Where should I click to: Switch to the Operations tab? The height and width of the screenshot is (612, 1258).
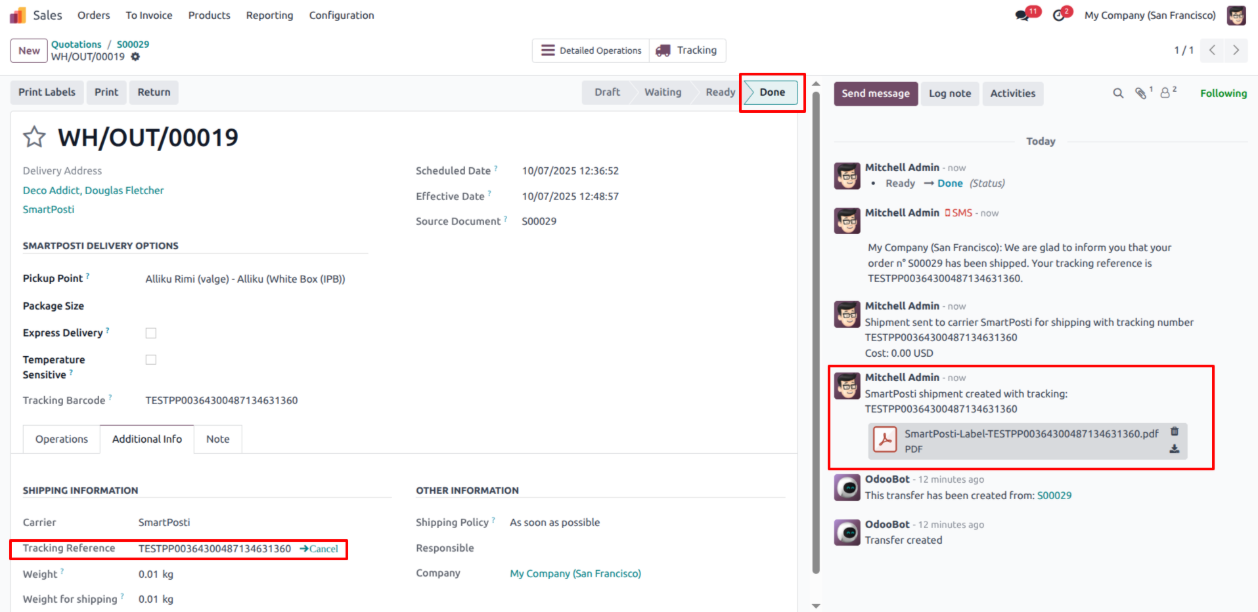62,439
